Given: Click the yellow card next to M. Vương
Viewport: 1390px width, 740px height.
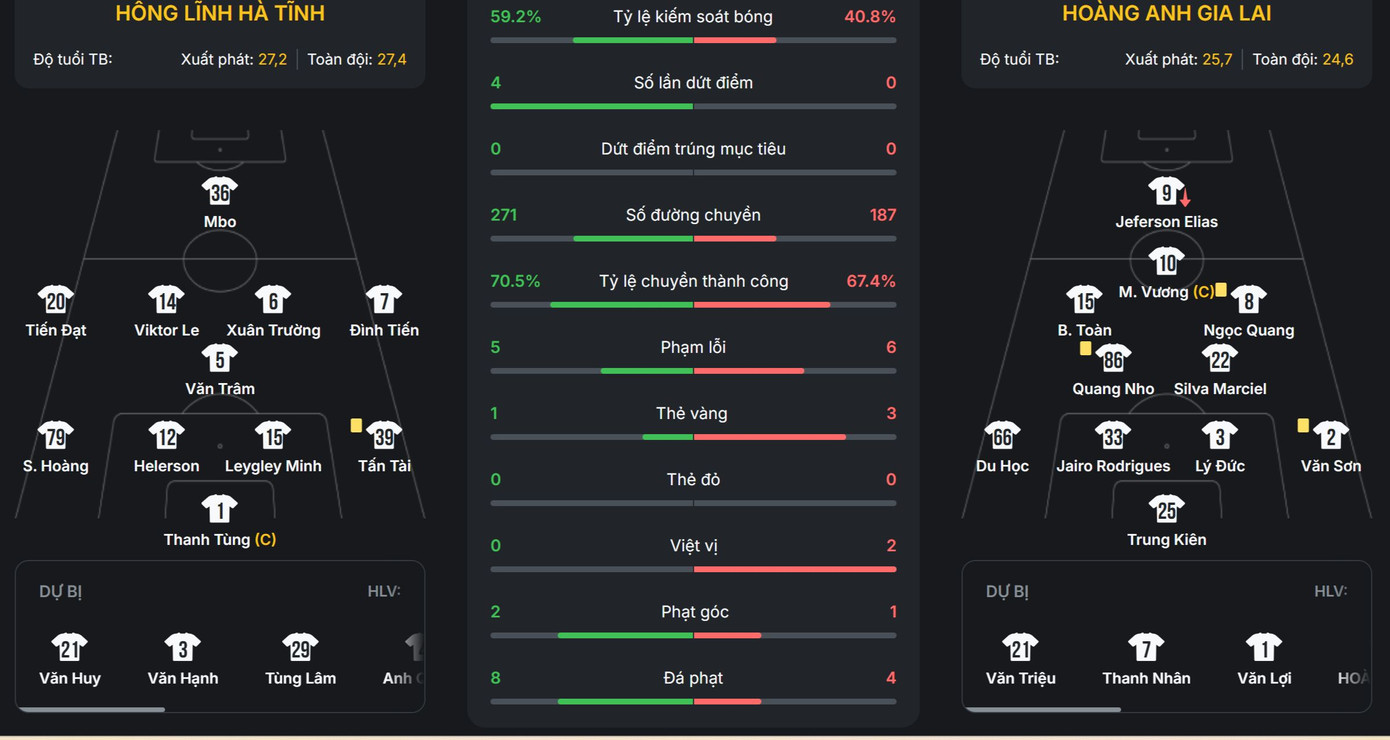Looking at the screenshot, I should point(1221,290).
